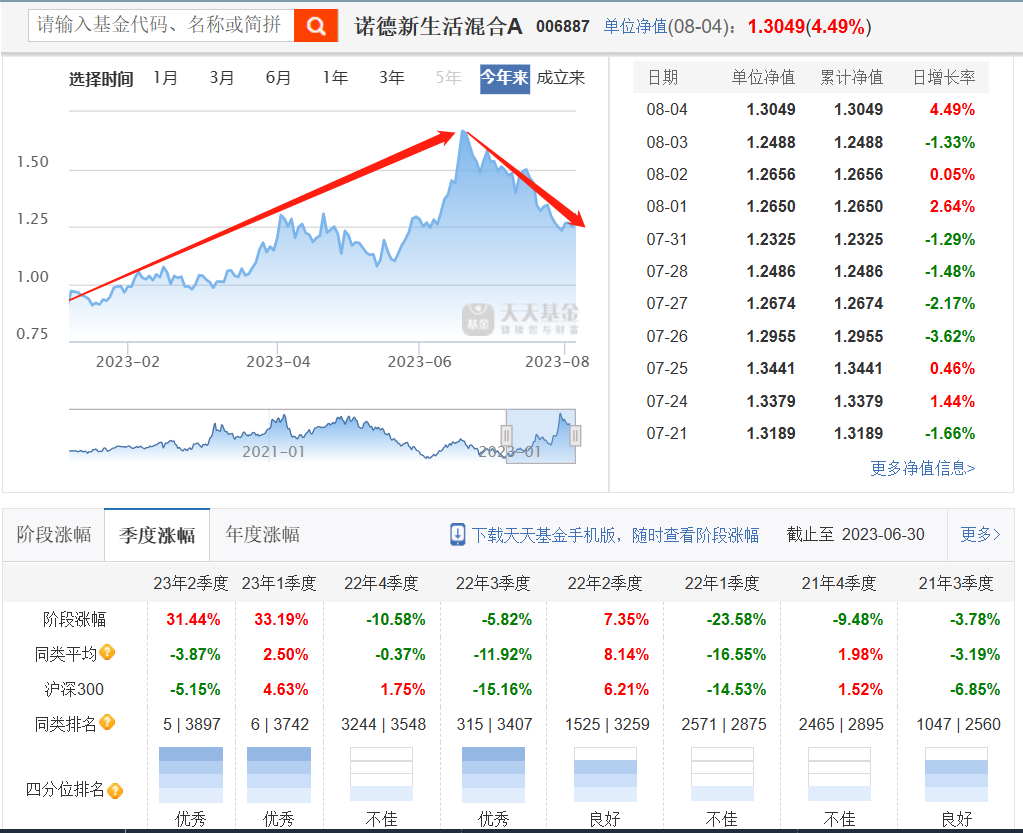Image resolution: width=1023 pixels, height=833 pixels.
Task: Select the 6月 time range
Action: click(279, 78)
